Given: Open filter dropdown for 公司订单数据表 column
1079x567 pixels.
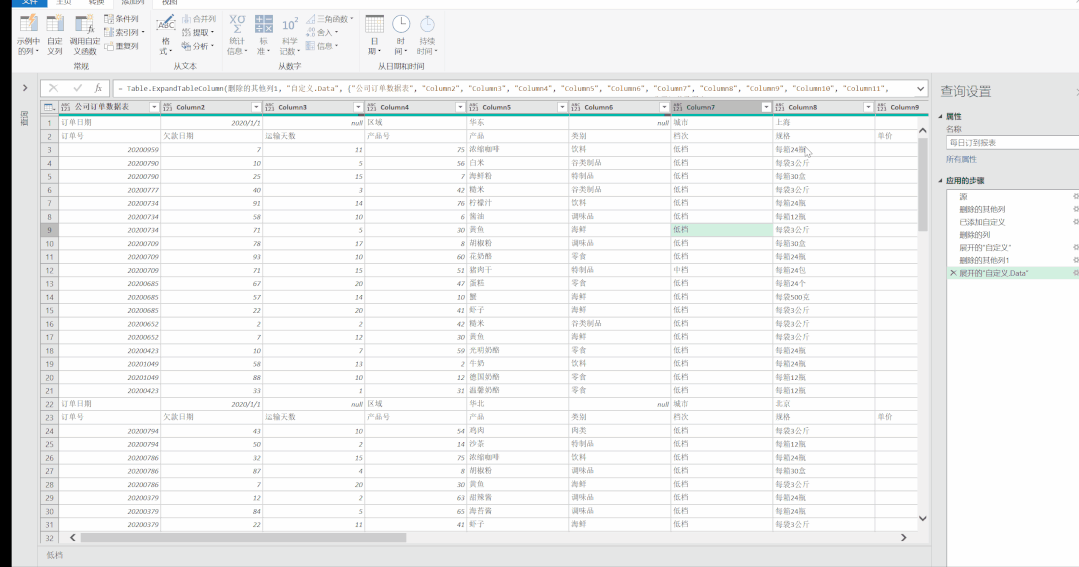Looking at the screenshot, I should coord(154,107).
